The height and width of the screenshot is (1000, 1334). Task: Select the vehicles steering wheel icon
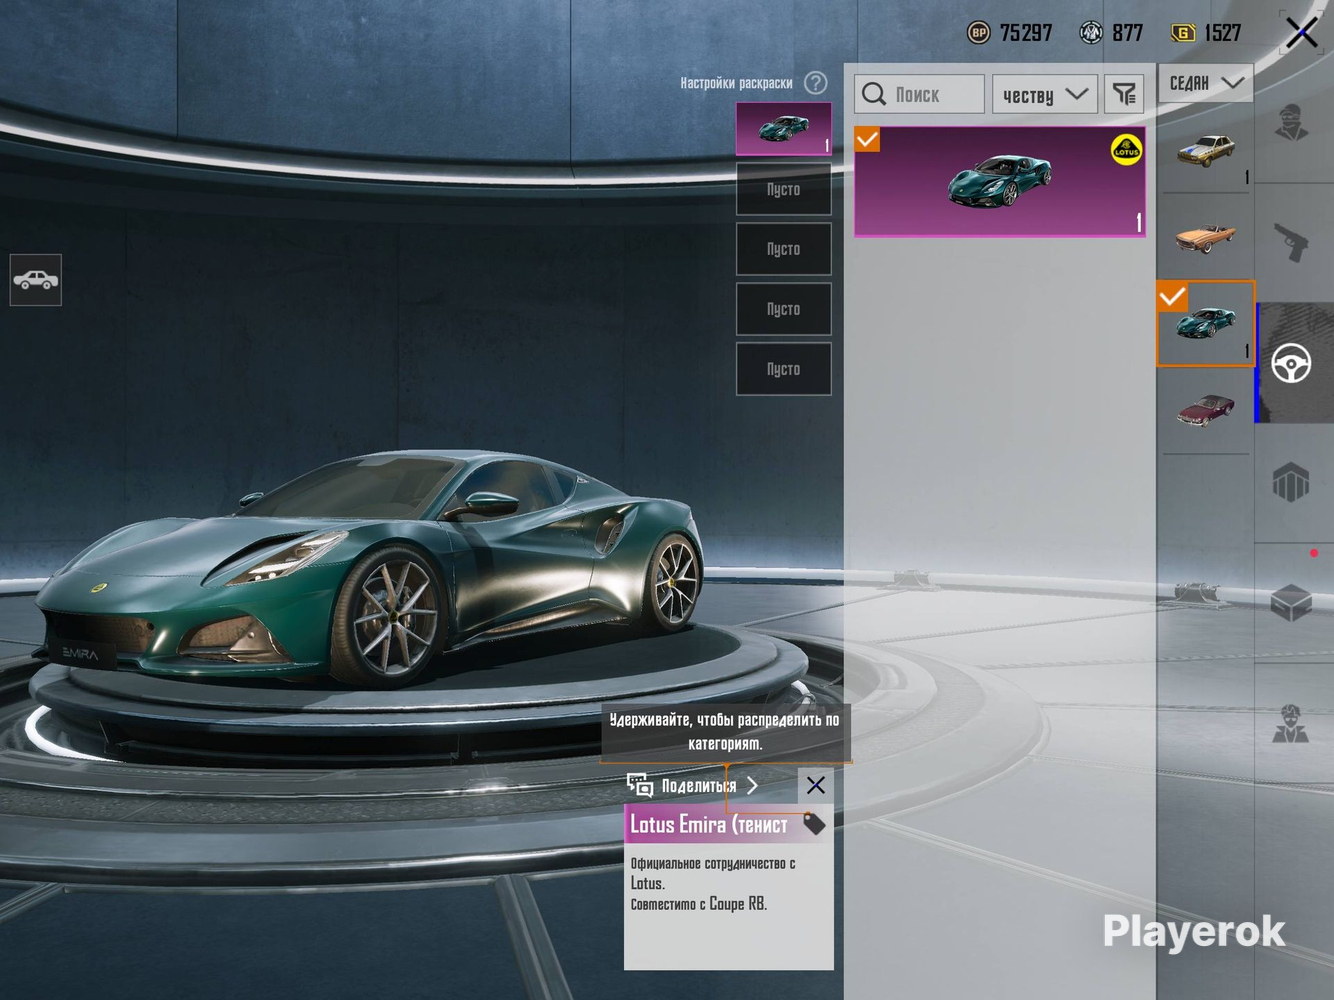click(x=1292, y=363)
